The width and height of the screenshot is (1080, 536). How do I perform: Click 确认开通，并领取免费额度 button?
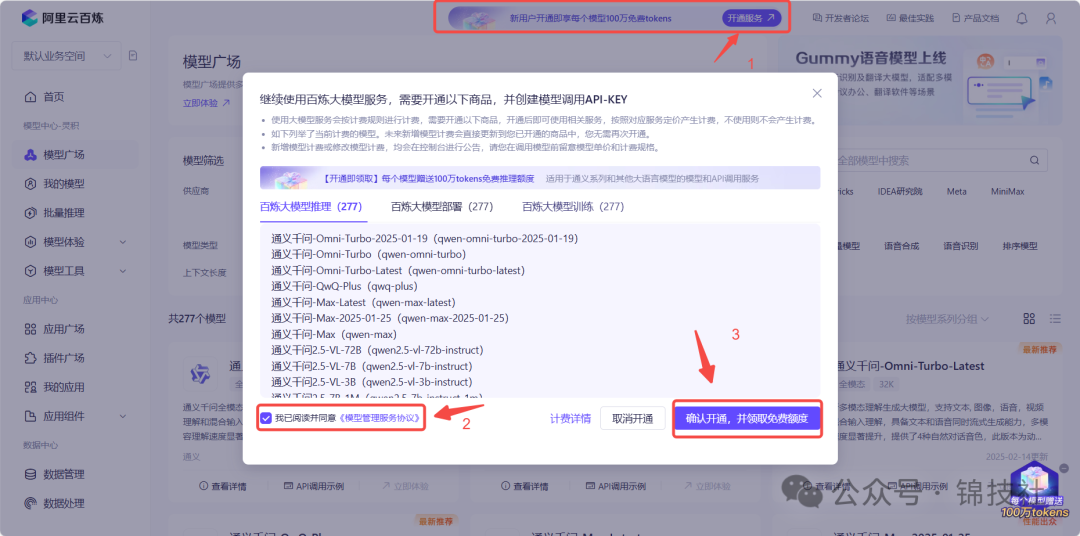click(747, 418)
